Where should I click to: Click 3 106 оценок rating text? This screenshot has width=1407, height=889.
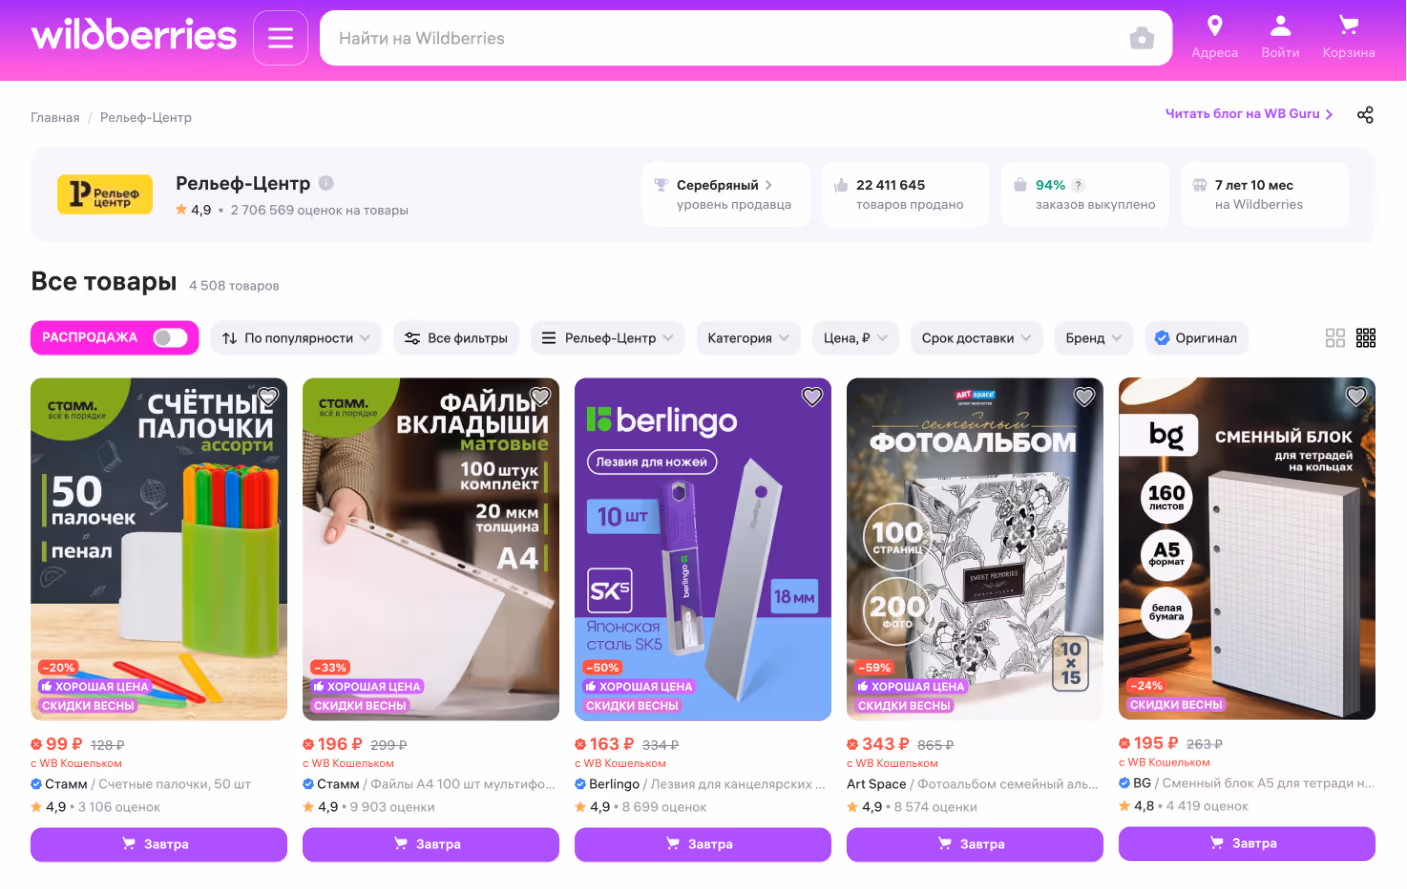[119, 807]
